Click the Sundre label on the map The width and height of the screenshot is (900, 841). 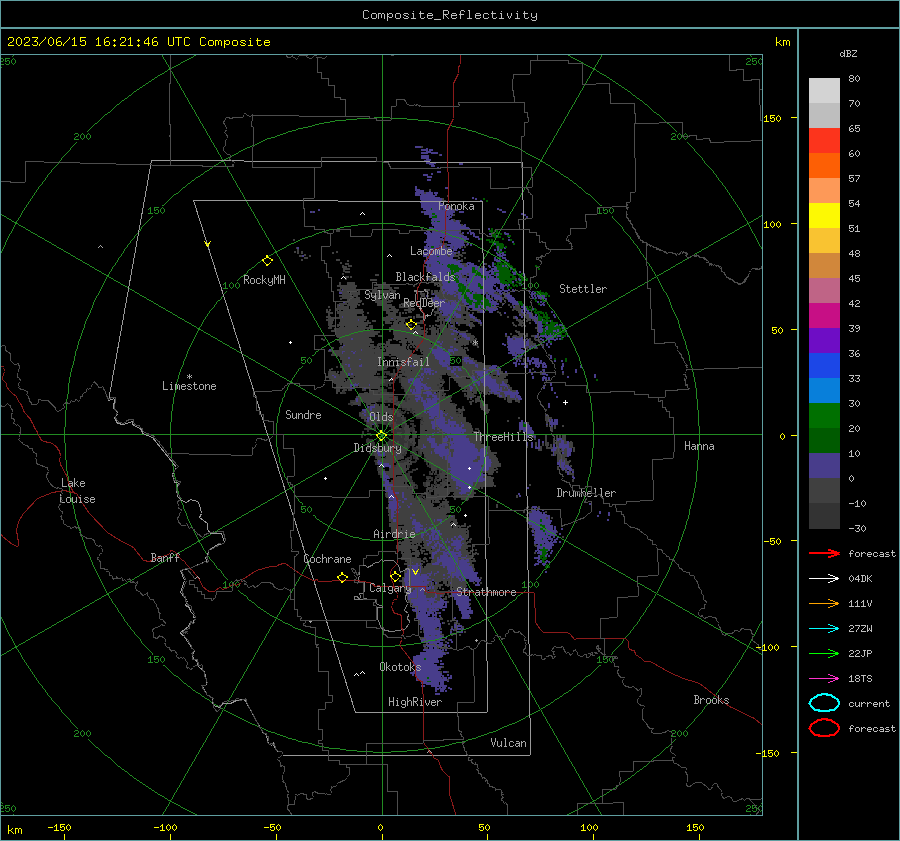[303, 415]
